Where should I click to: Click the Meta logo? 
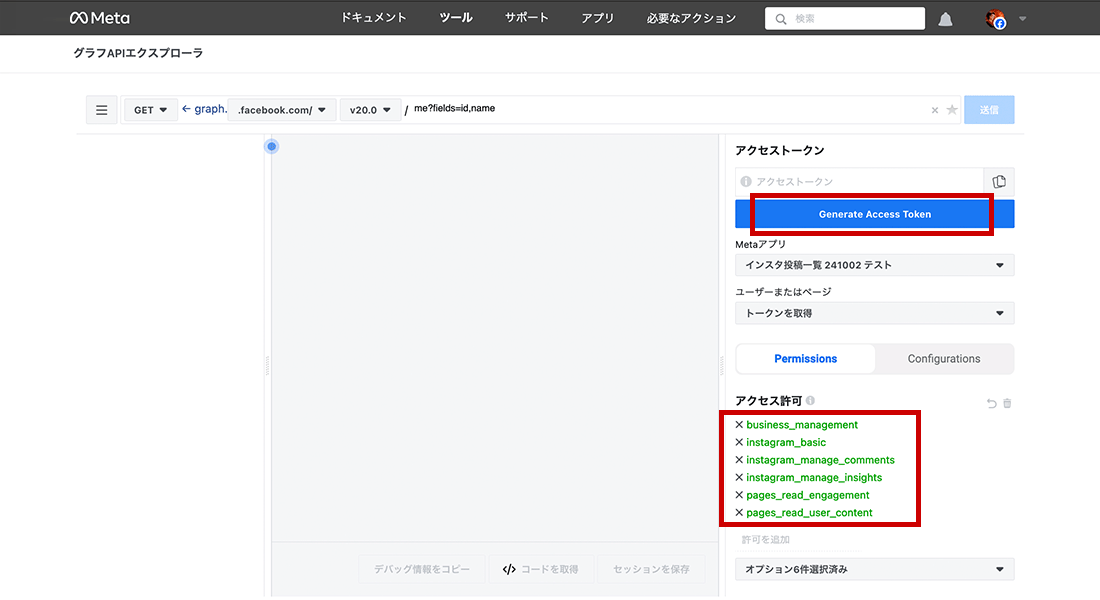tap(100, 18)
